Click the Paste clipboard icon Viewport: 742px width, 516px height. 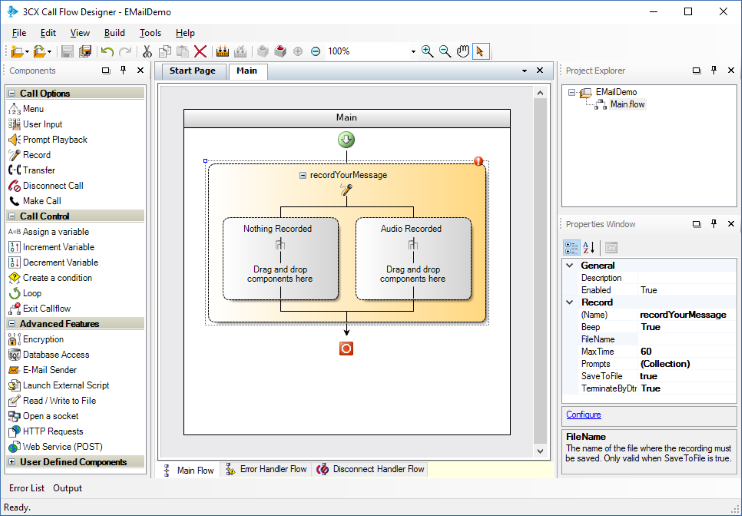183,51
